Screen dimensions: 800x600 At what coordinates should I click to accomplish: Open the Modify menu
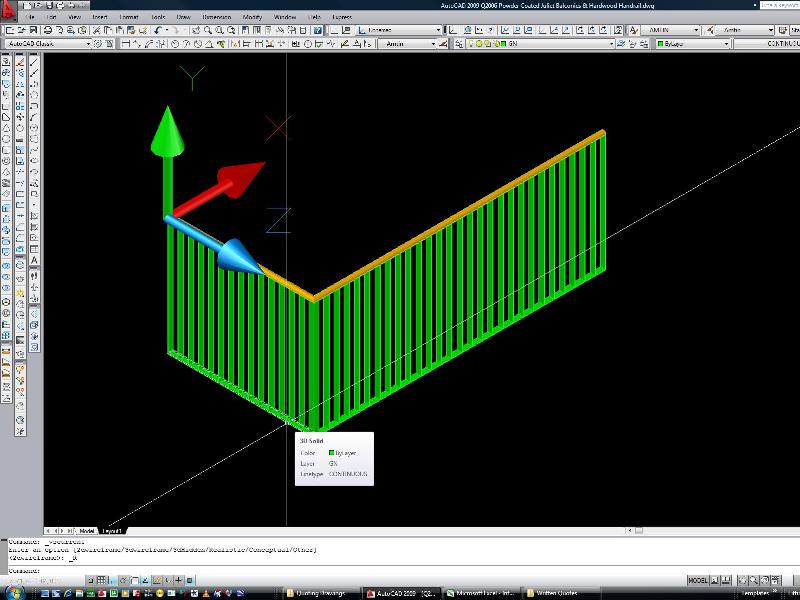pos(251,17)
